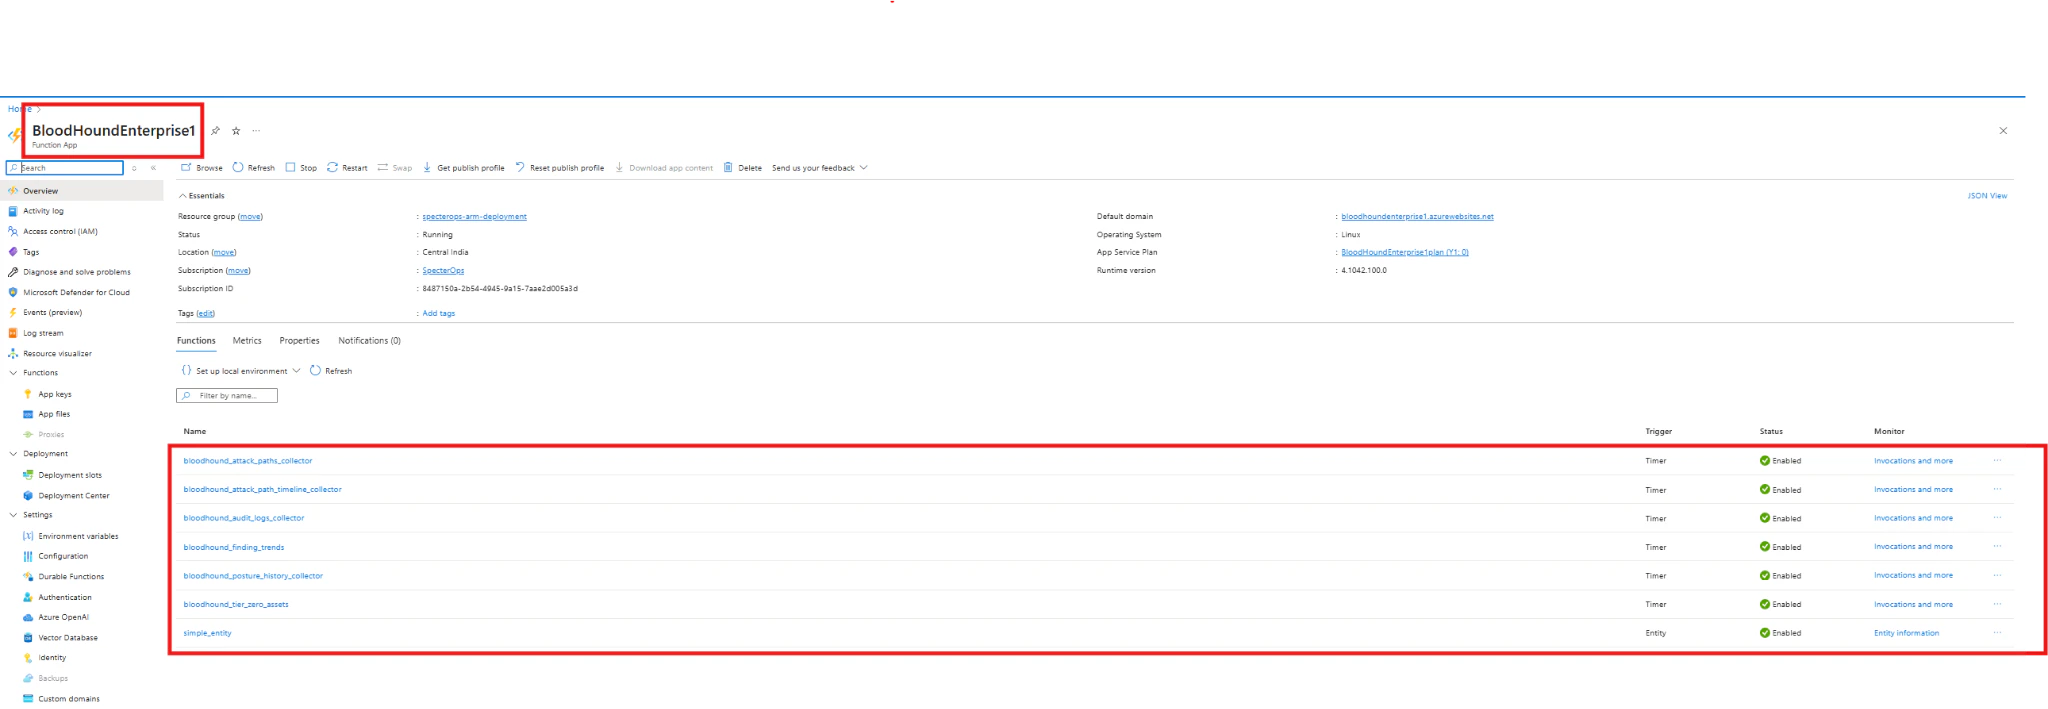Collapse the Functions section in sidebar

tap(13, 373)
